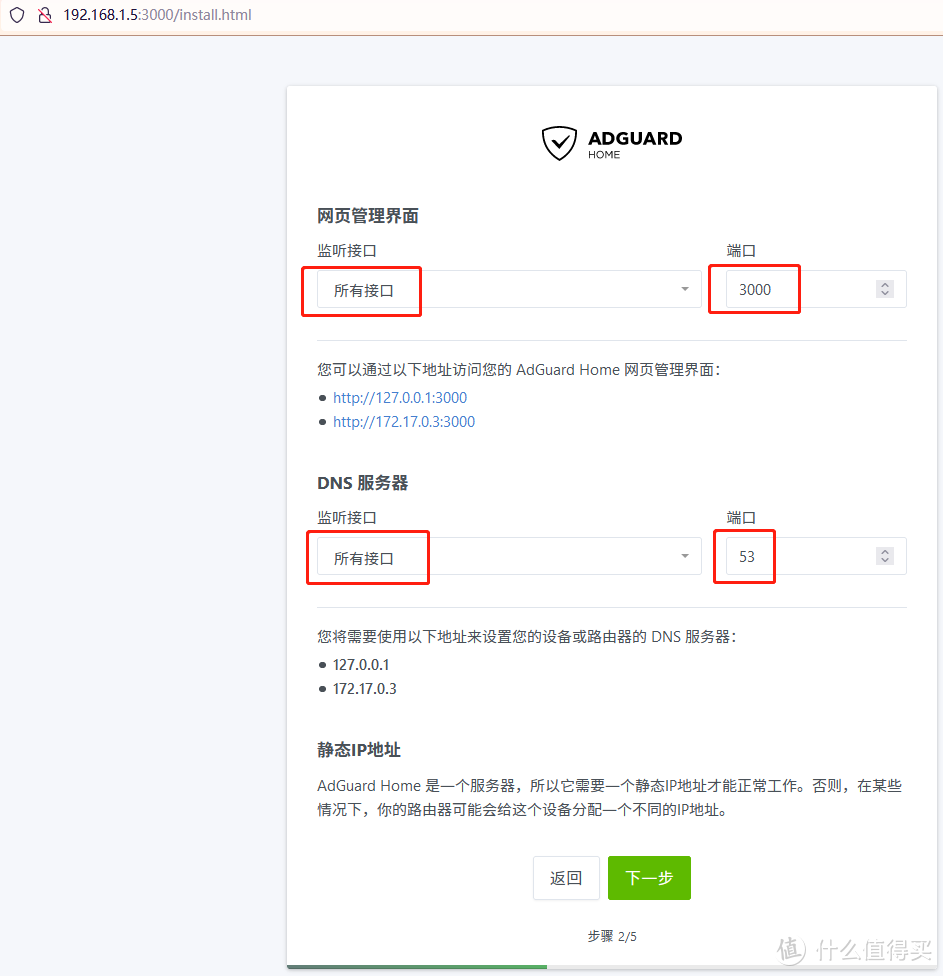The width and height of the screenshot is (943, 976).
Task: Click the insecure connection padlock icon
Action: point(45,15)
